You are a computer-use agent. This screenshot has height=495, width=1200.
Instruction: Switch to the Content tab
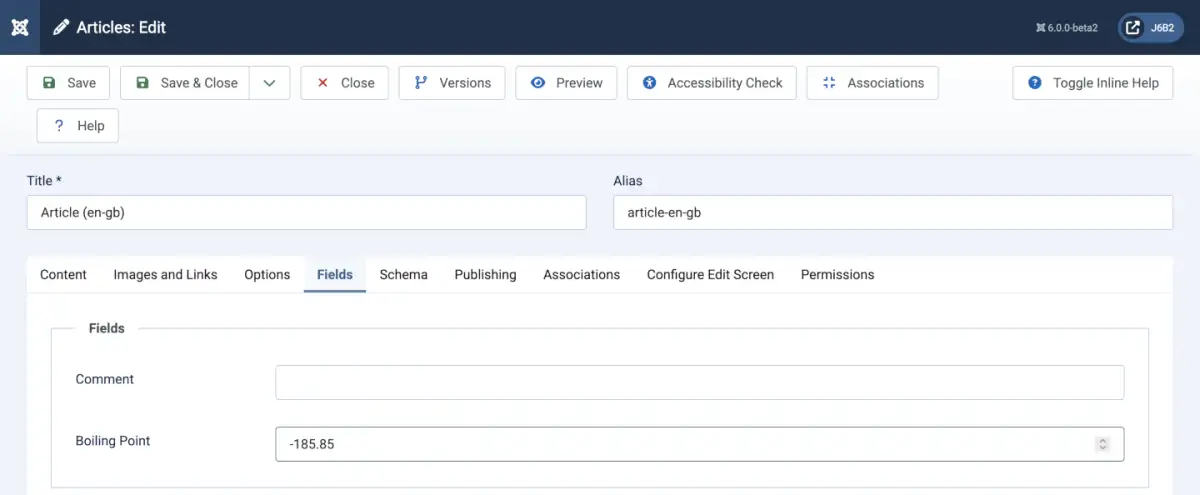click(x=63, y=274)
